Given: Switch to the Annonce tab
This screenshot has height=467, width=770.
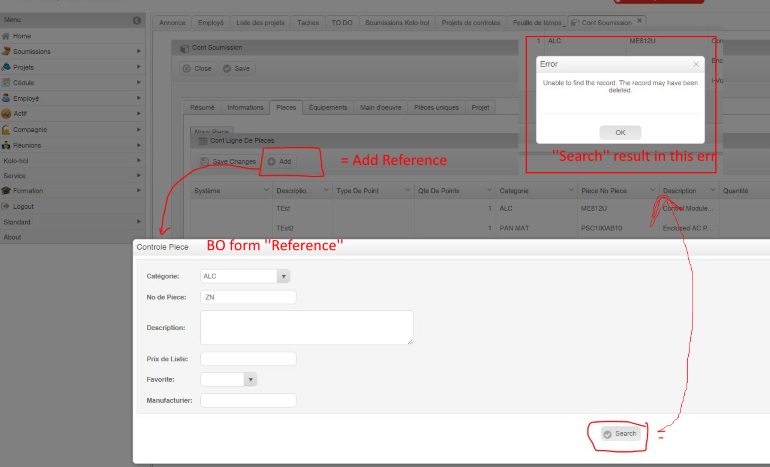Looking at the screenshot, I should [172, 23].
